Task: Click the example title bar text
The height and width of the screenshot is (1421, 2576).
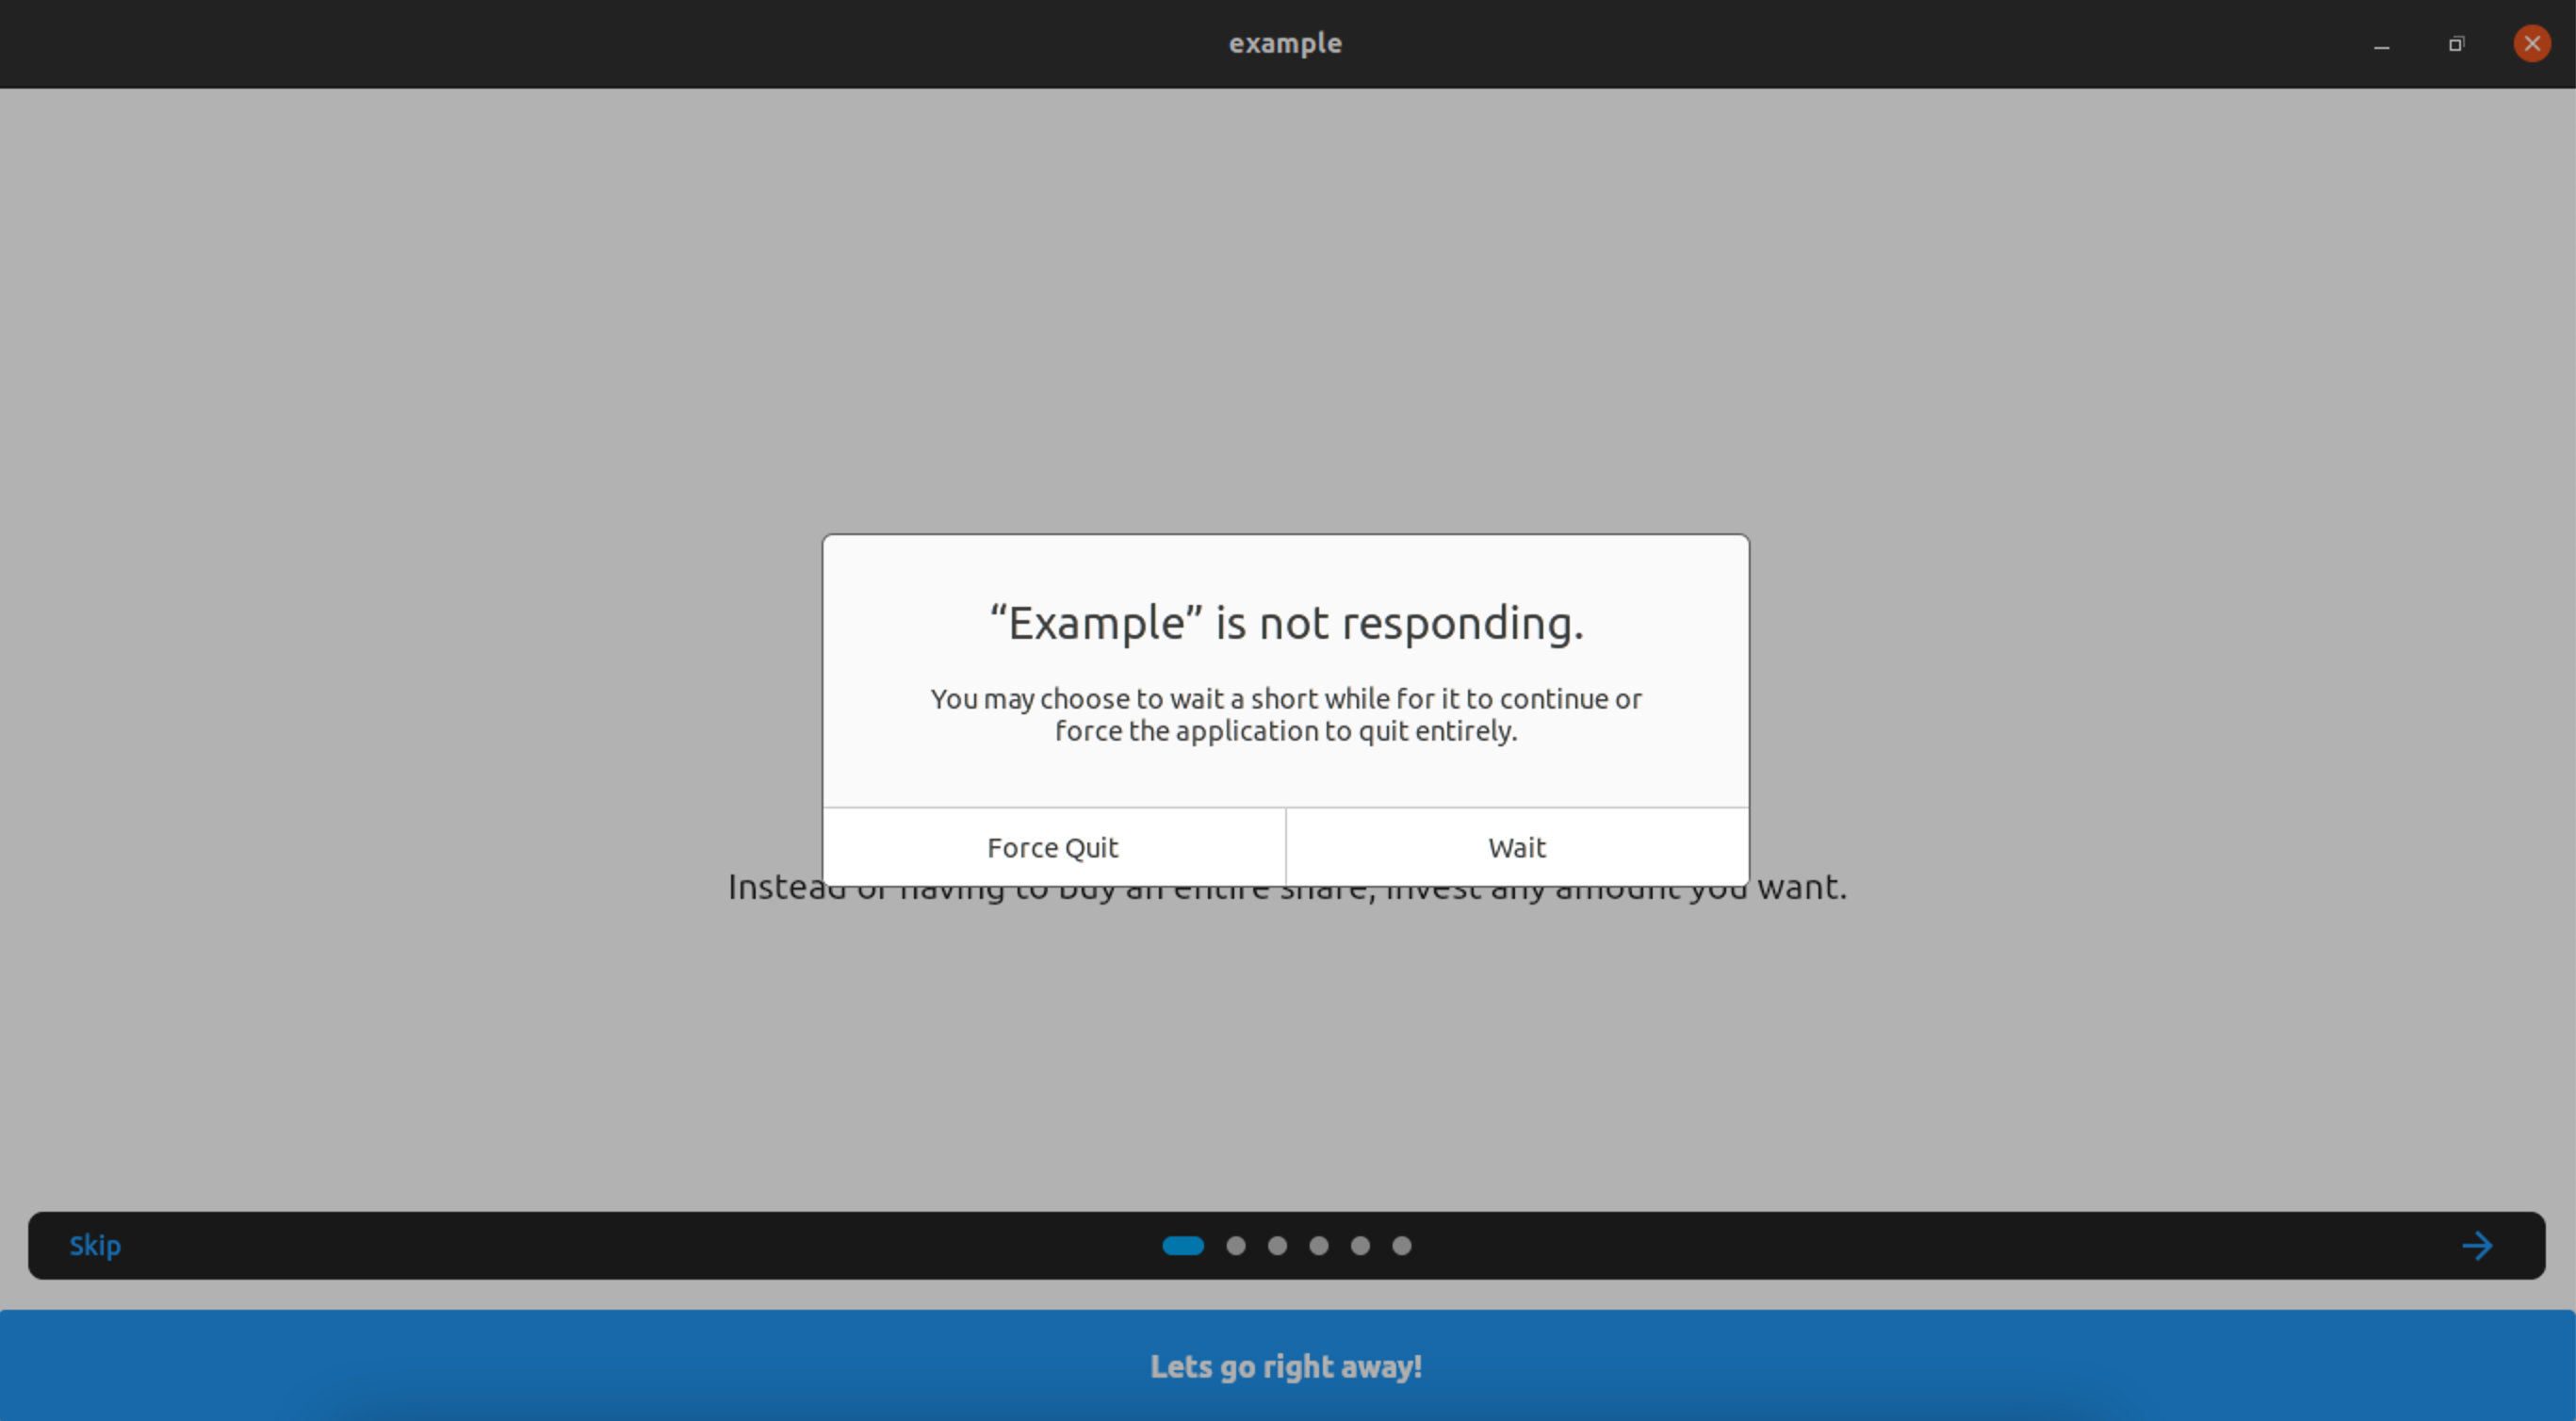Action: (x=1285, y=43)
